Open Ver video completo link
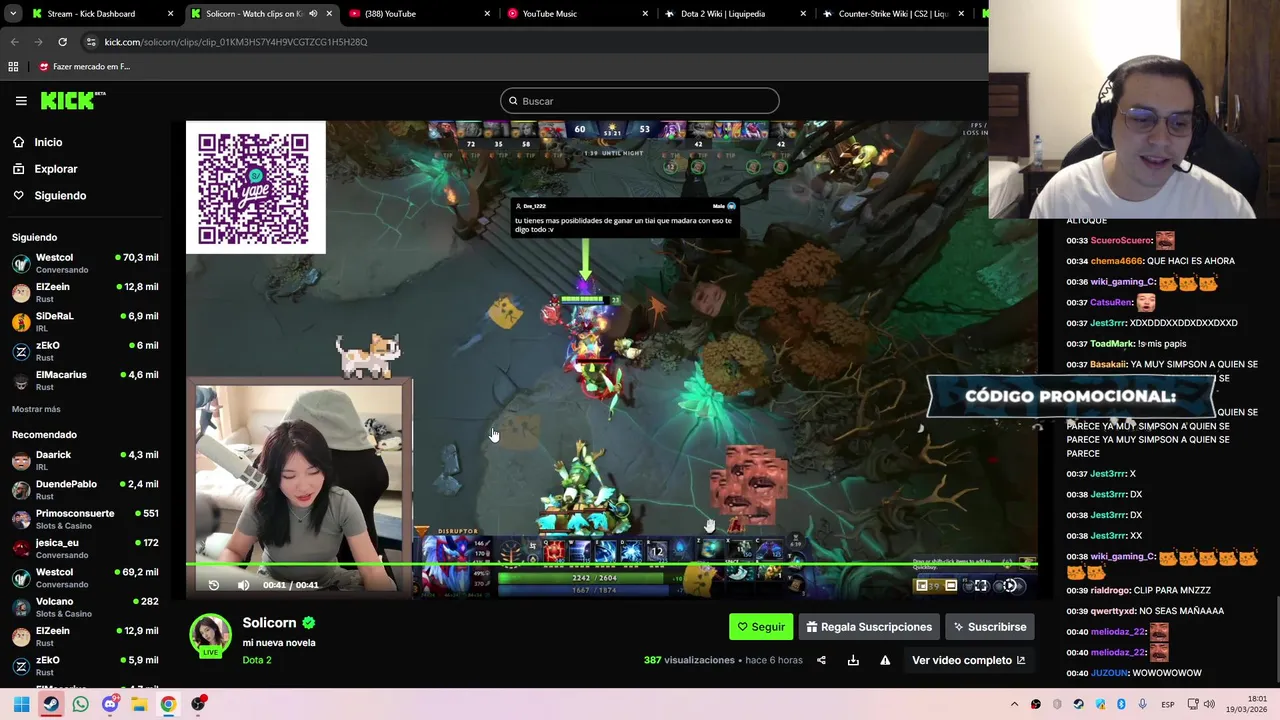Screen dimensions: 1280x720 coord(968,660)
